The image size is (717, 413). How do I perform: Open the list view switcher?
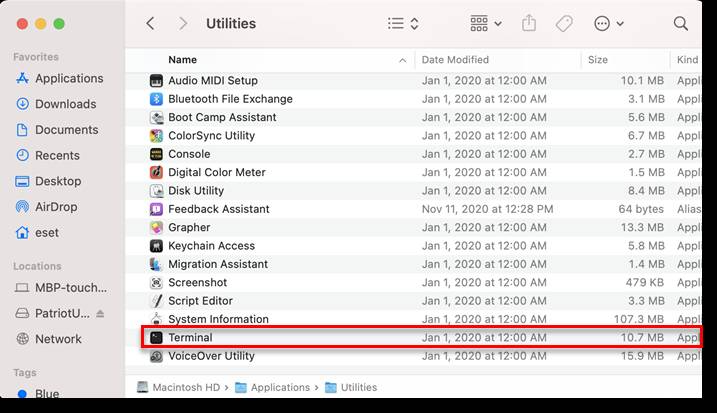tap(403, 23)
